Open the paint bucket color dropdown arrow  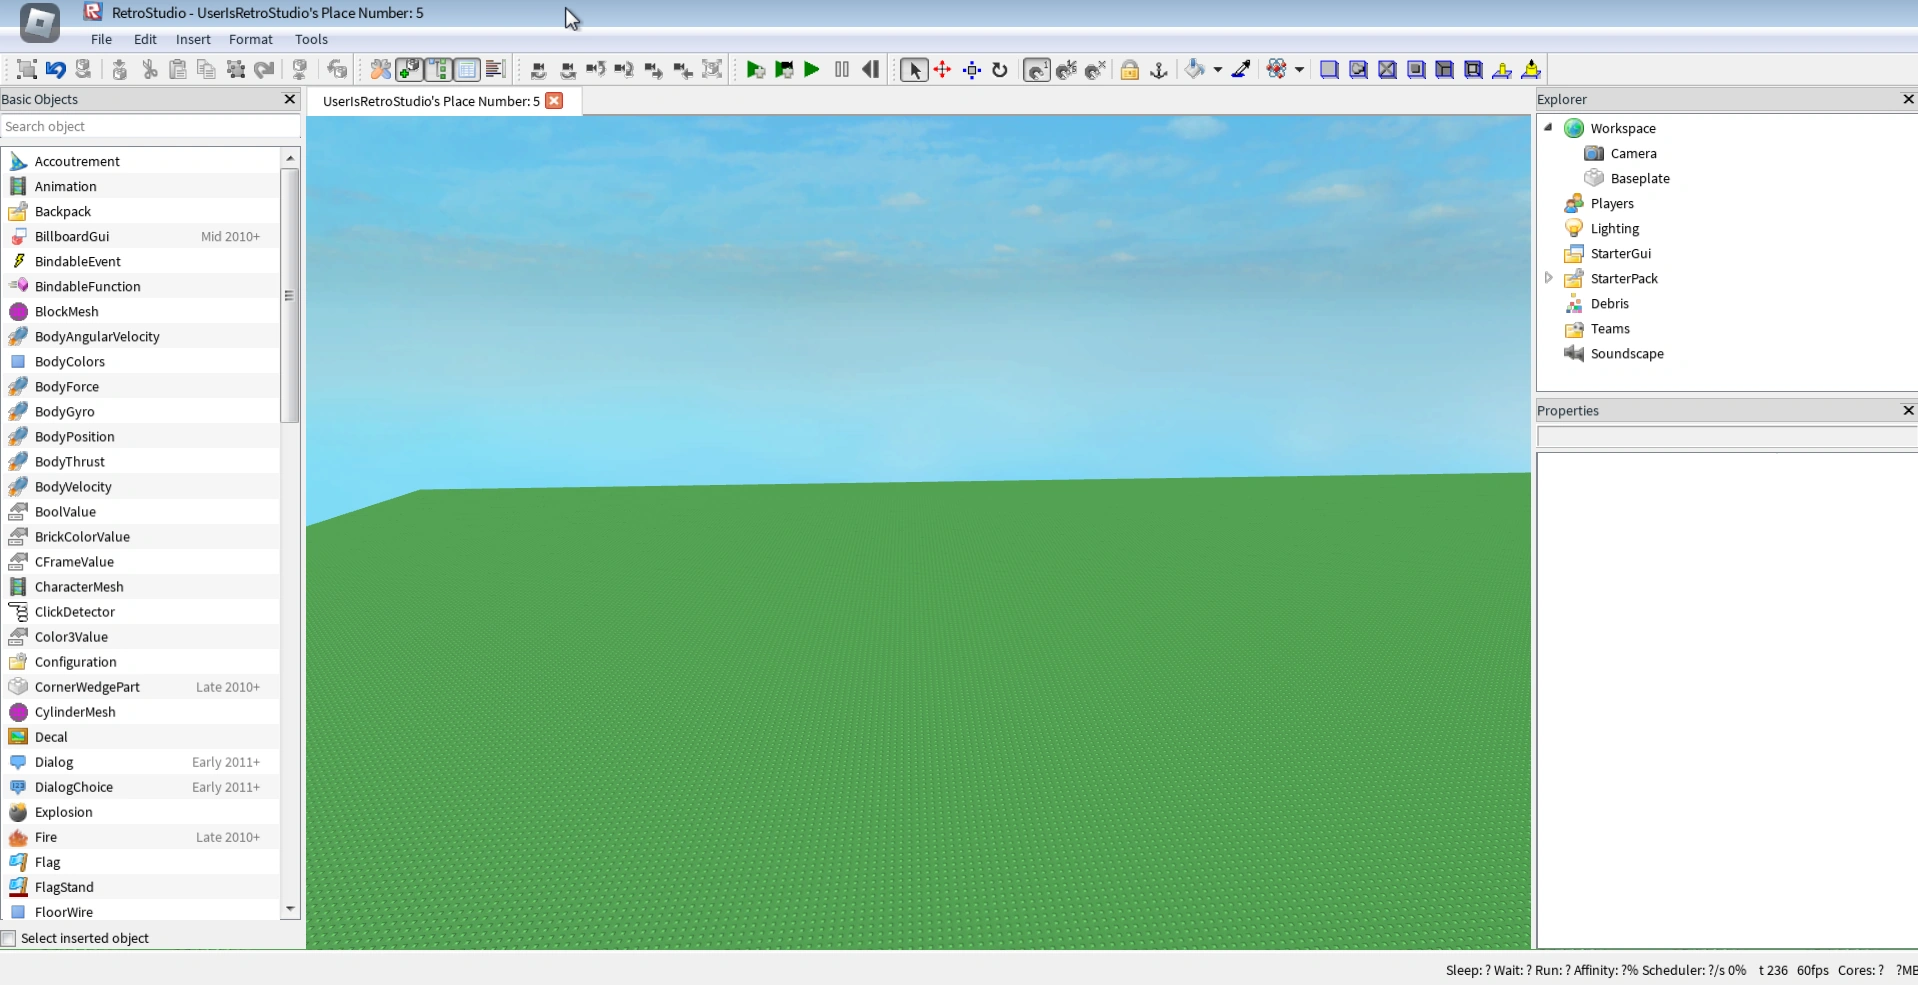[x=1217, y=70]
